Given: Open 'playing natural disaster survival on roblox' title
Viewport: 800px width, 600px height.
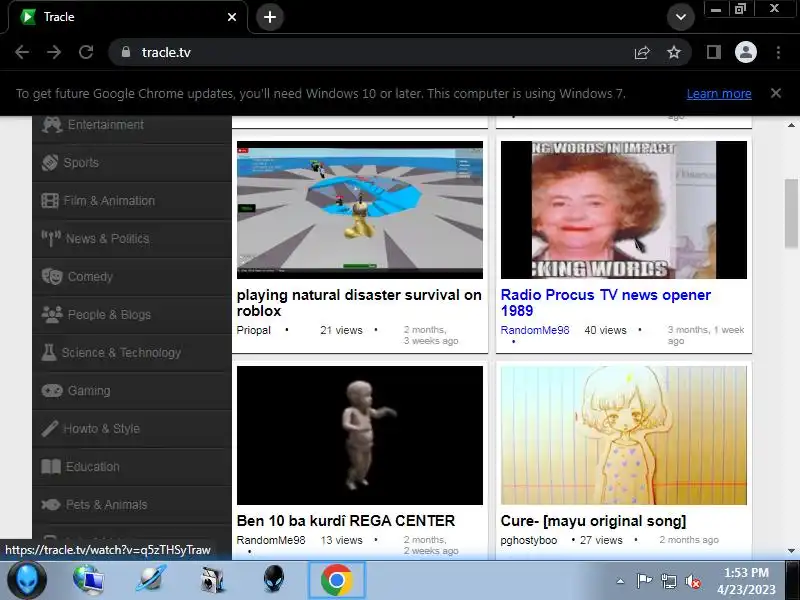Looking at the screenshot, I should 359,303.
